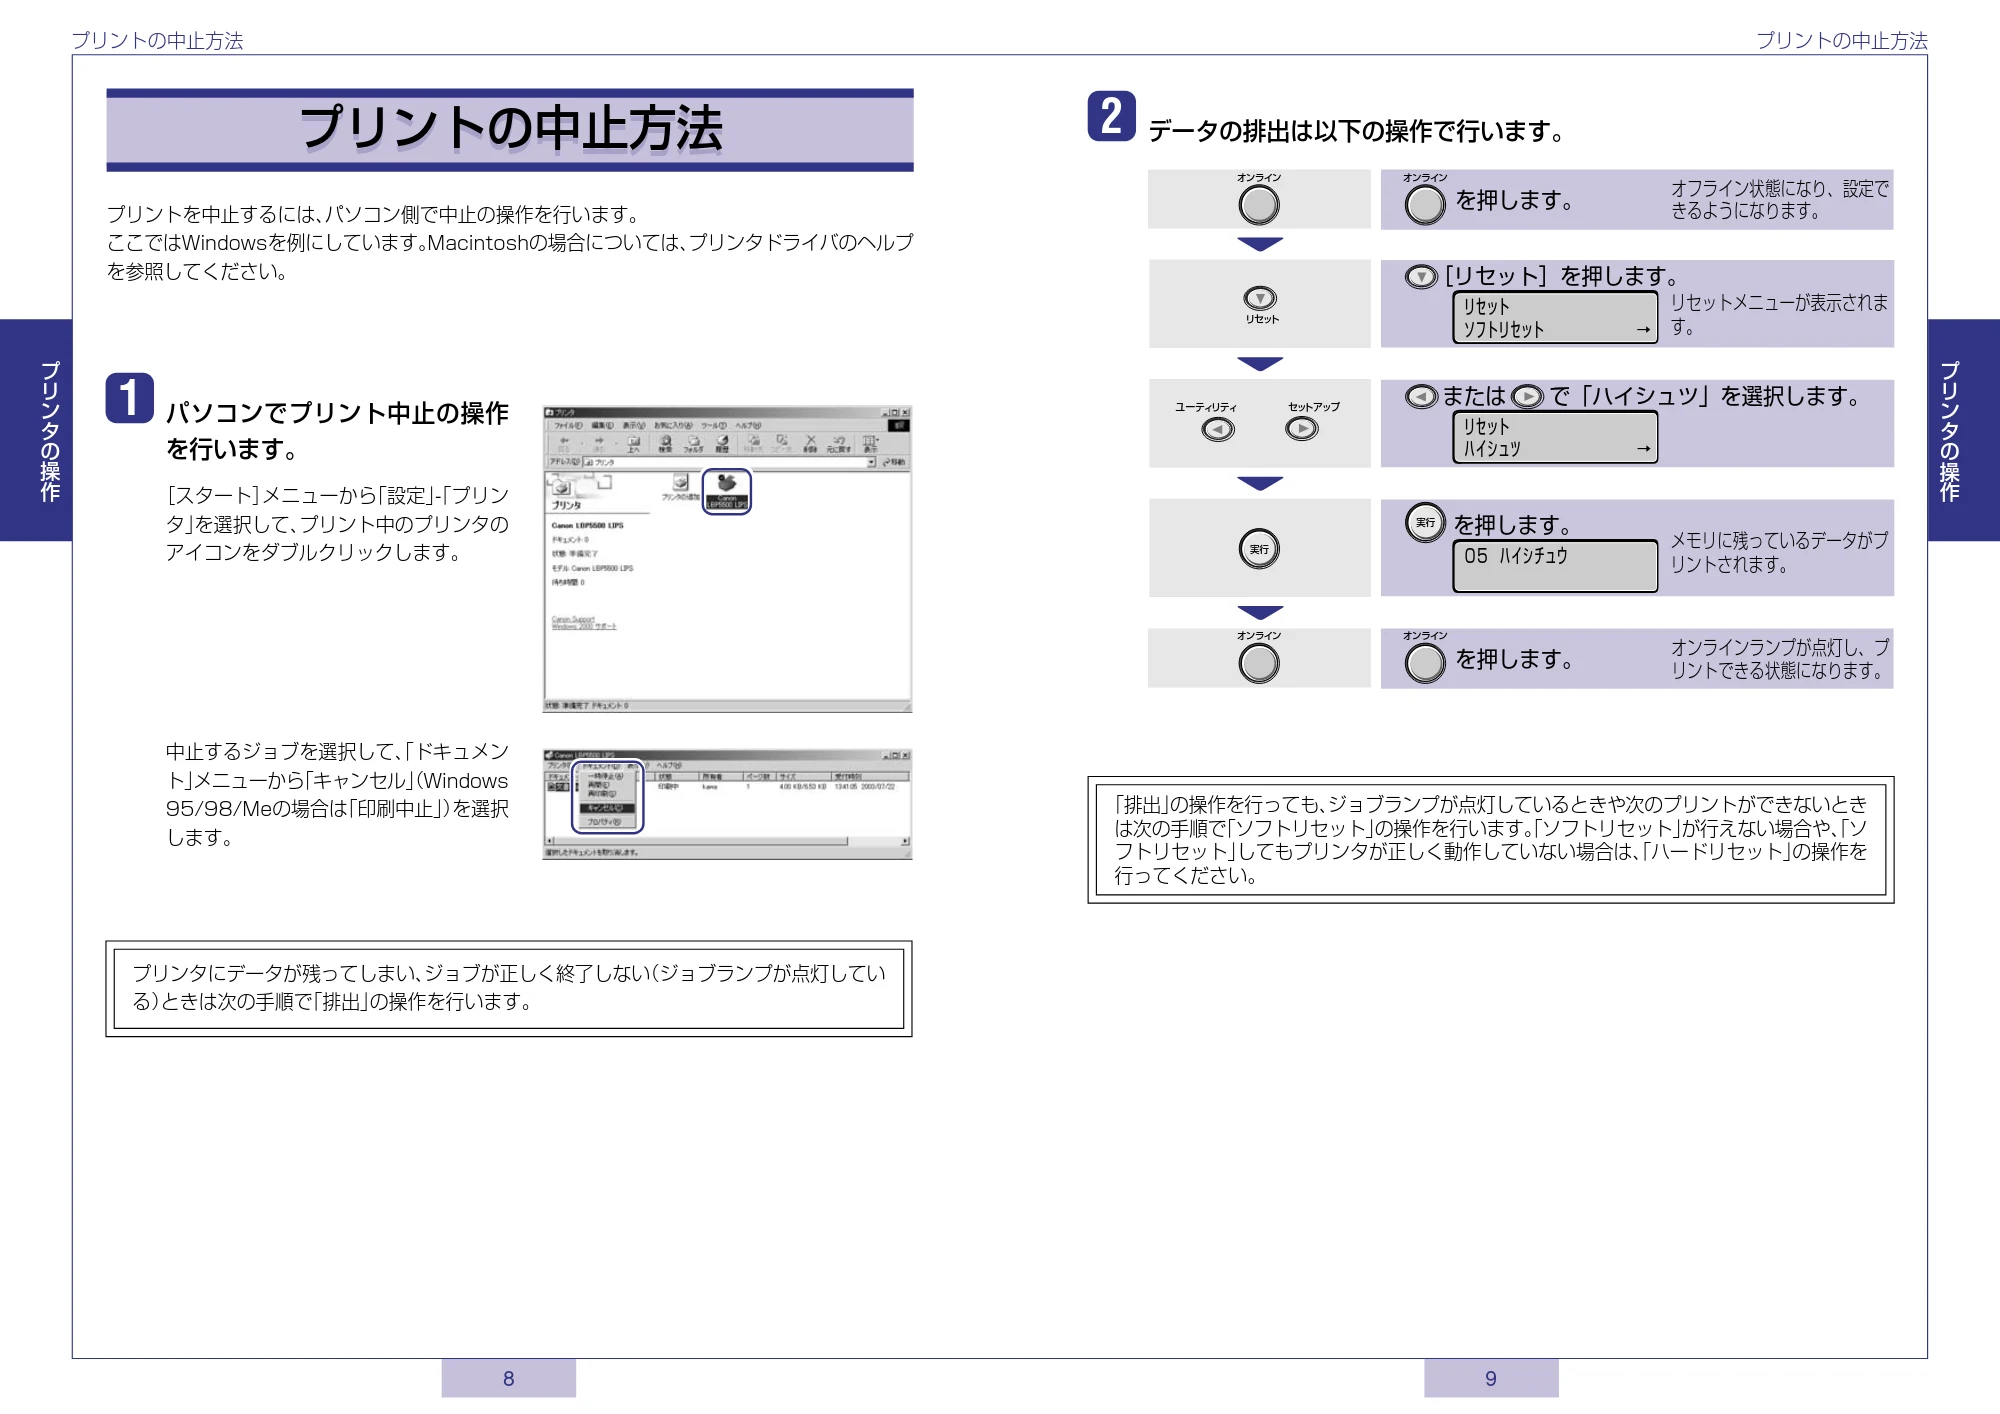Click the Forward (進む) toolbar arrow
Screen dimensions: 2000x1414
pyautogui.click(x=598, y=444)
